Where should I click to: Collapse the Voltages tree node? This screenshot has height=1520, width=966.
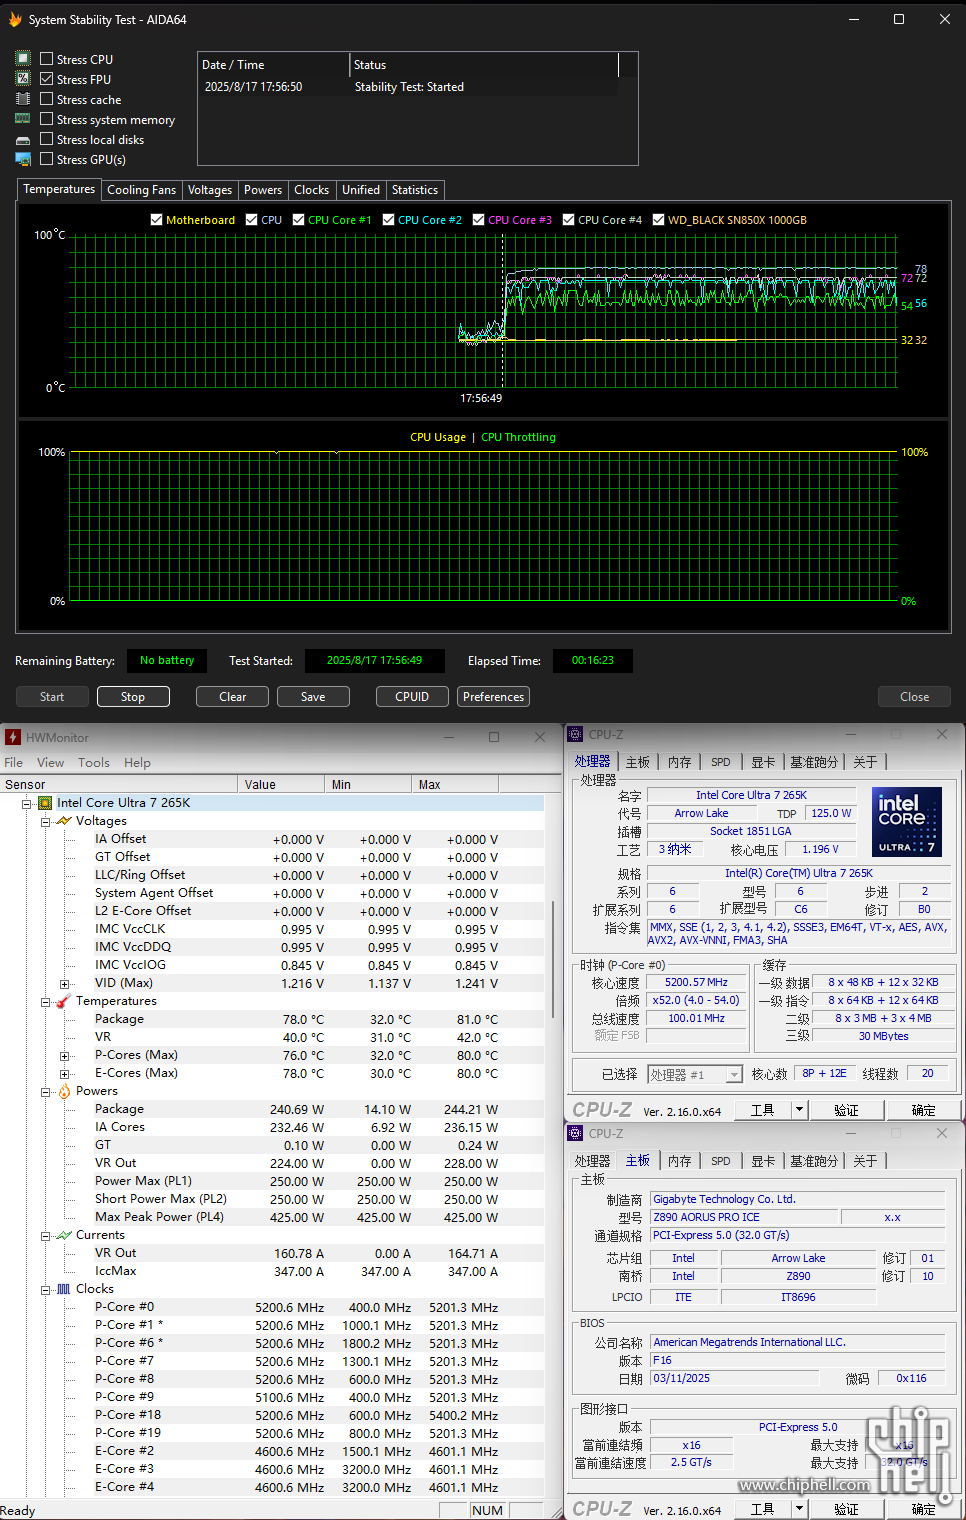46,821
